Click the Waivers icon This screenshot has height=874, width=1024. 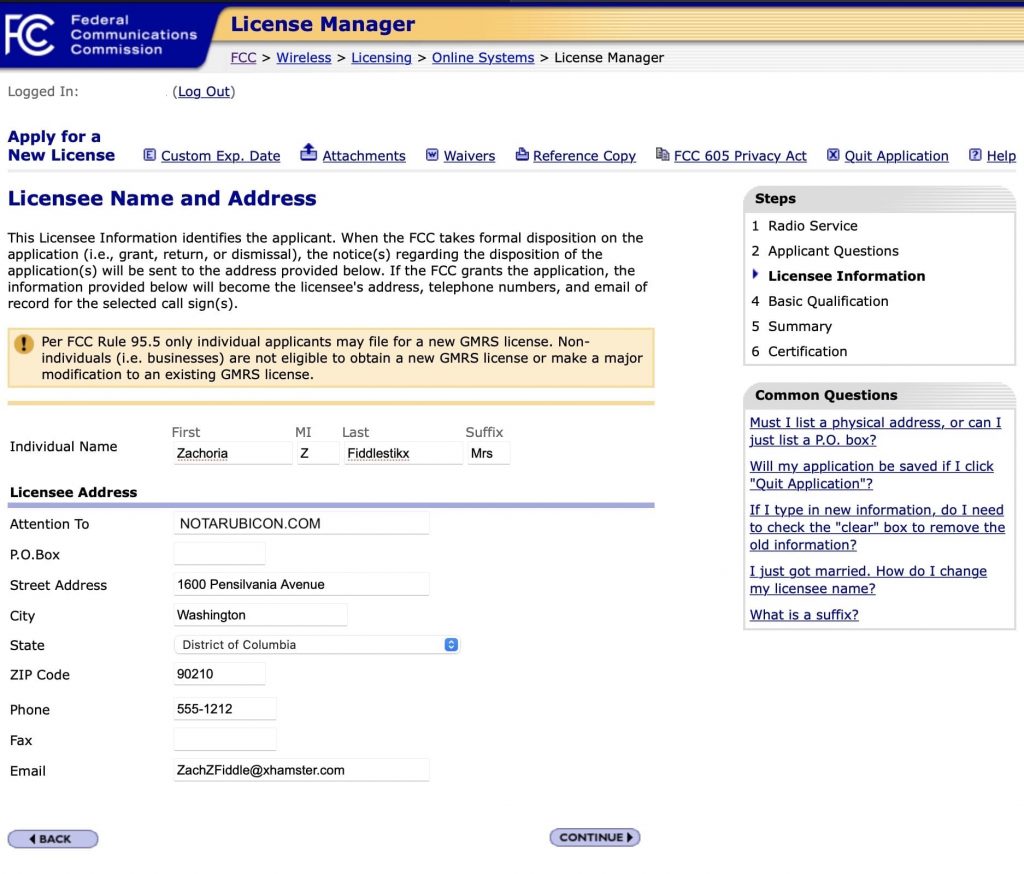432,155
